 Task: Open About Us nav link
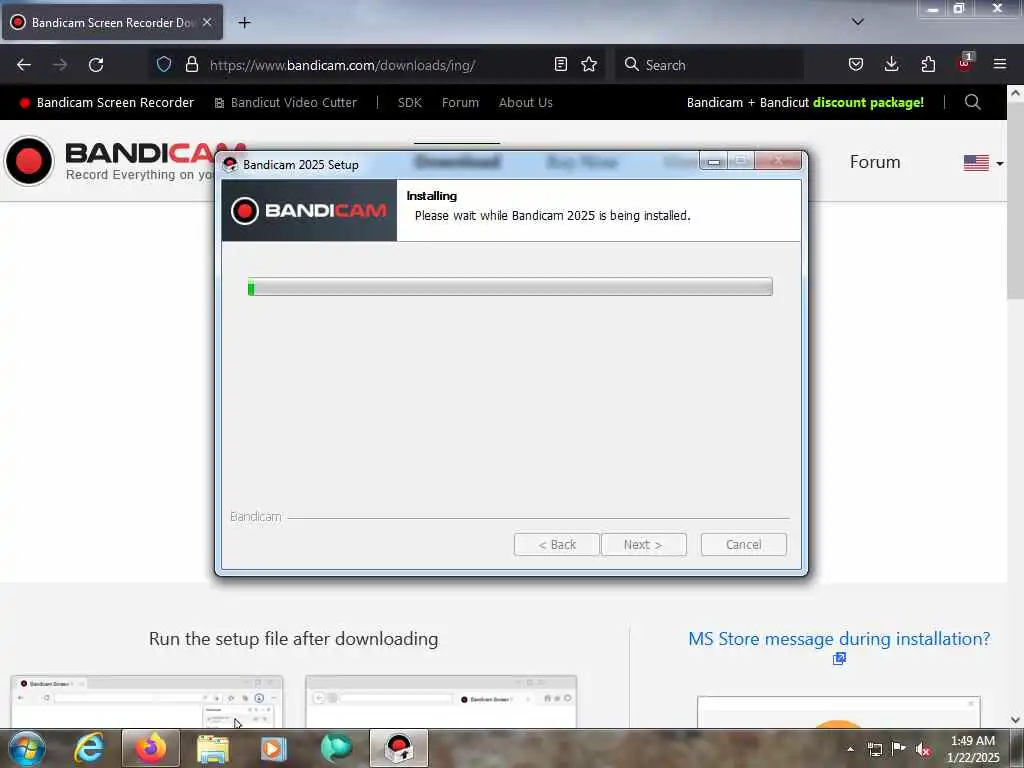pyautogui.click(x=526, y=103)
